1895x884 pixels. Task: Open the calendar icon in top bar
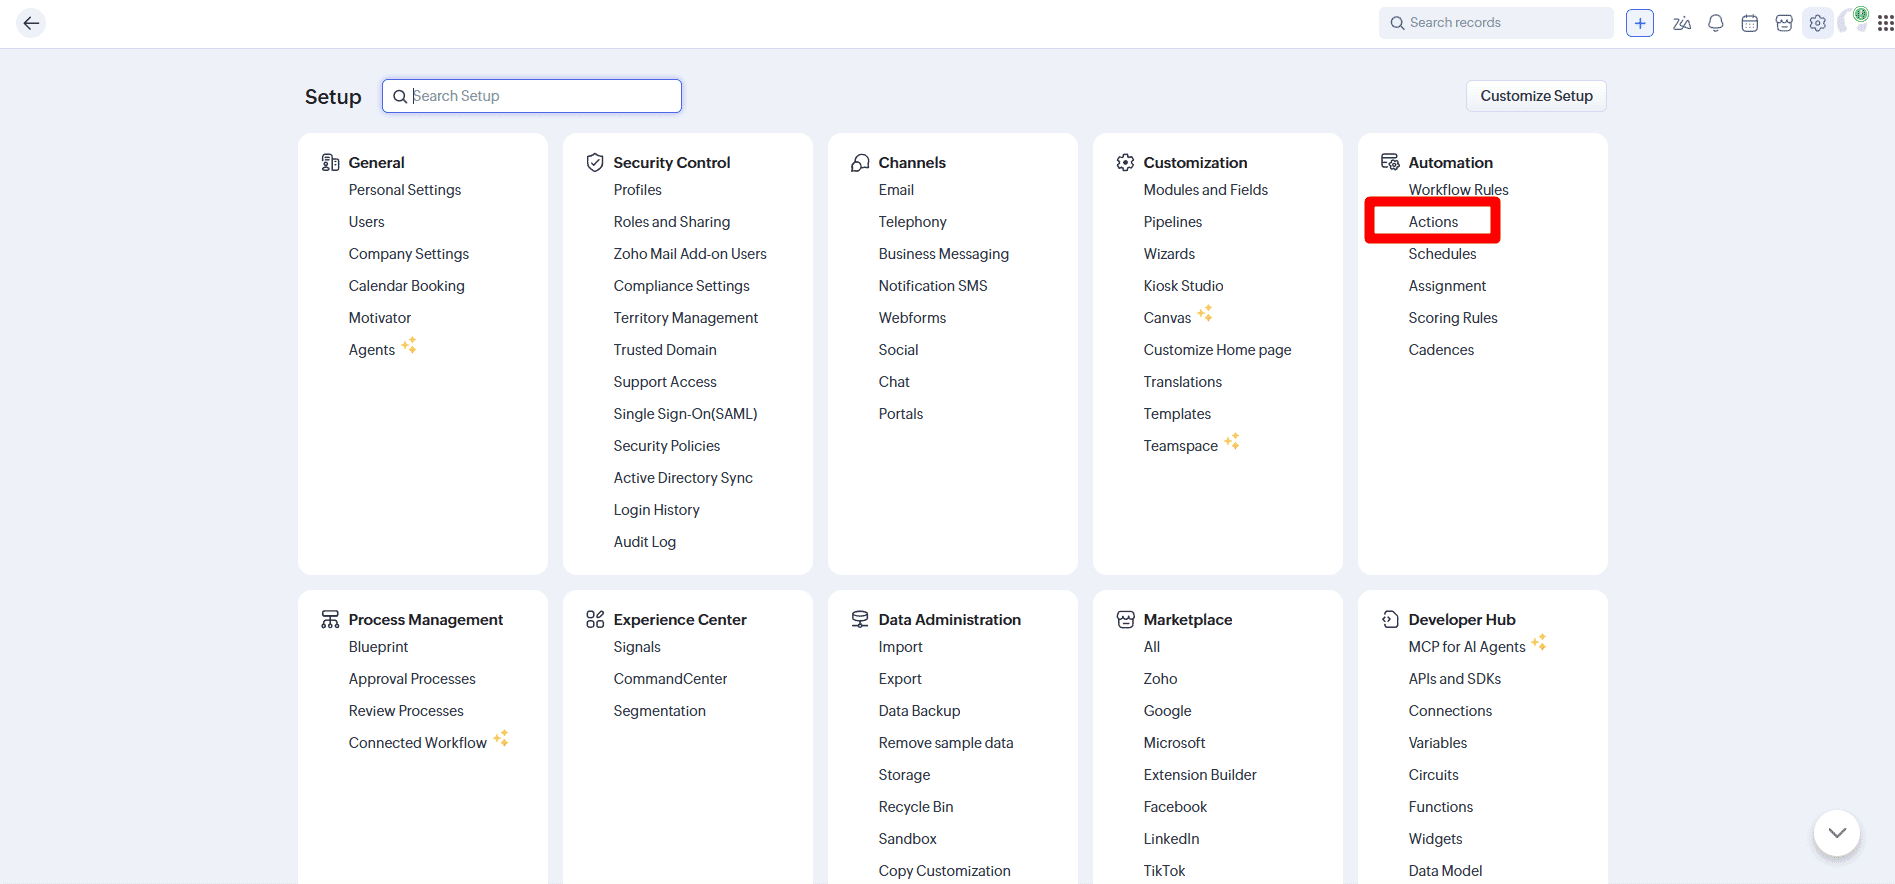click(1750, 23)
